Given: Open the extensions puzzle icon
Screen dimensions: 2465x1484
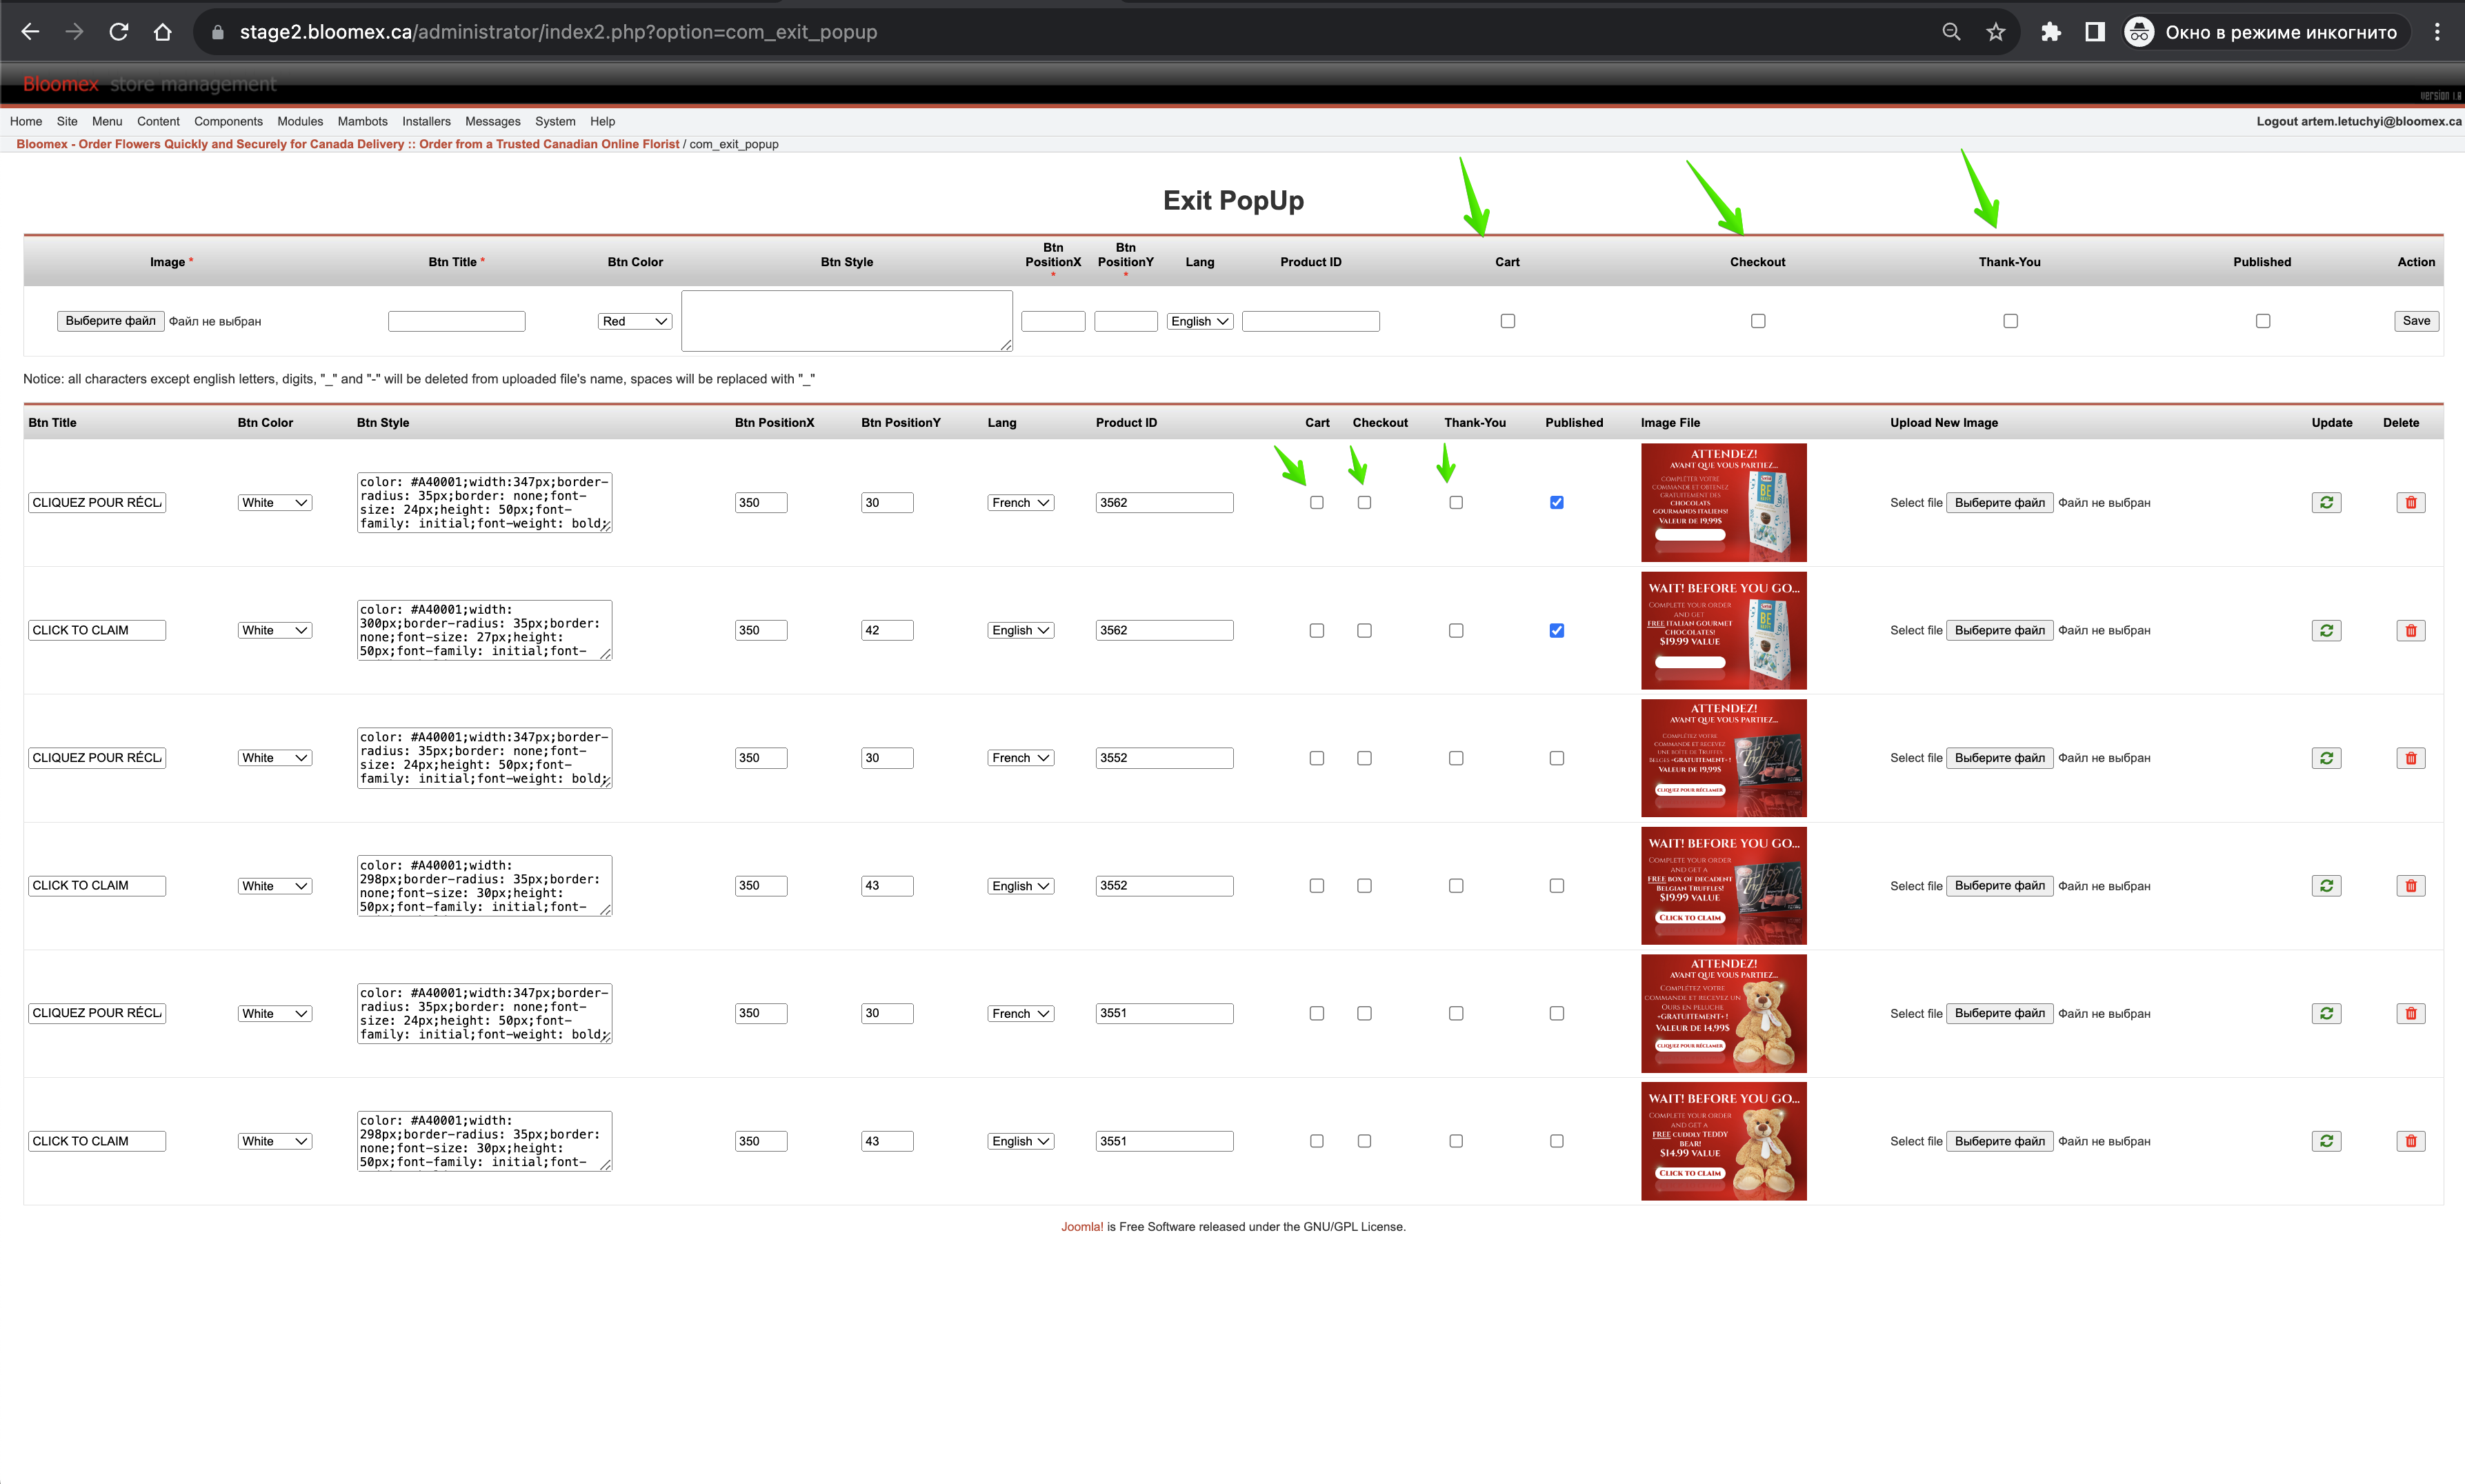Looking at the screenshot, I should coord(2051,32).
